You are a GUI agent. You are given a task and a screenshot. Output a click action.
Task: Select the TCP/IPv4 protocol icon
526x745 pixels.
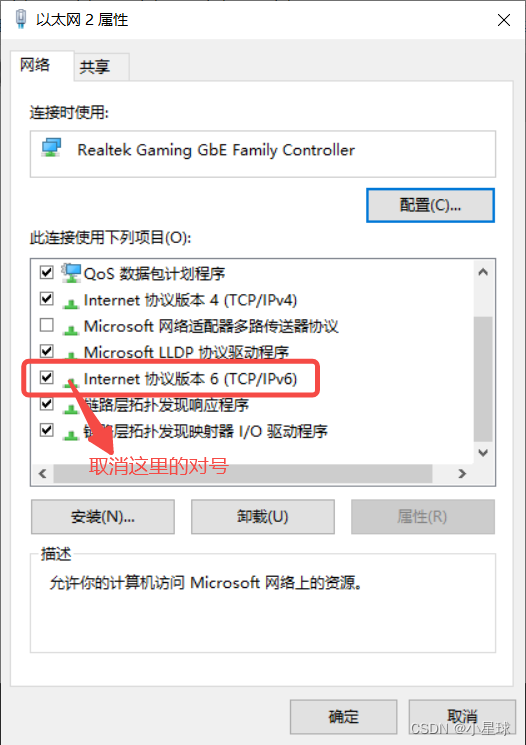click(x=71, y=303)
